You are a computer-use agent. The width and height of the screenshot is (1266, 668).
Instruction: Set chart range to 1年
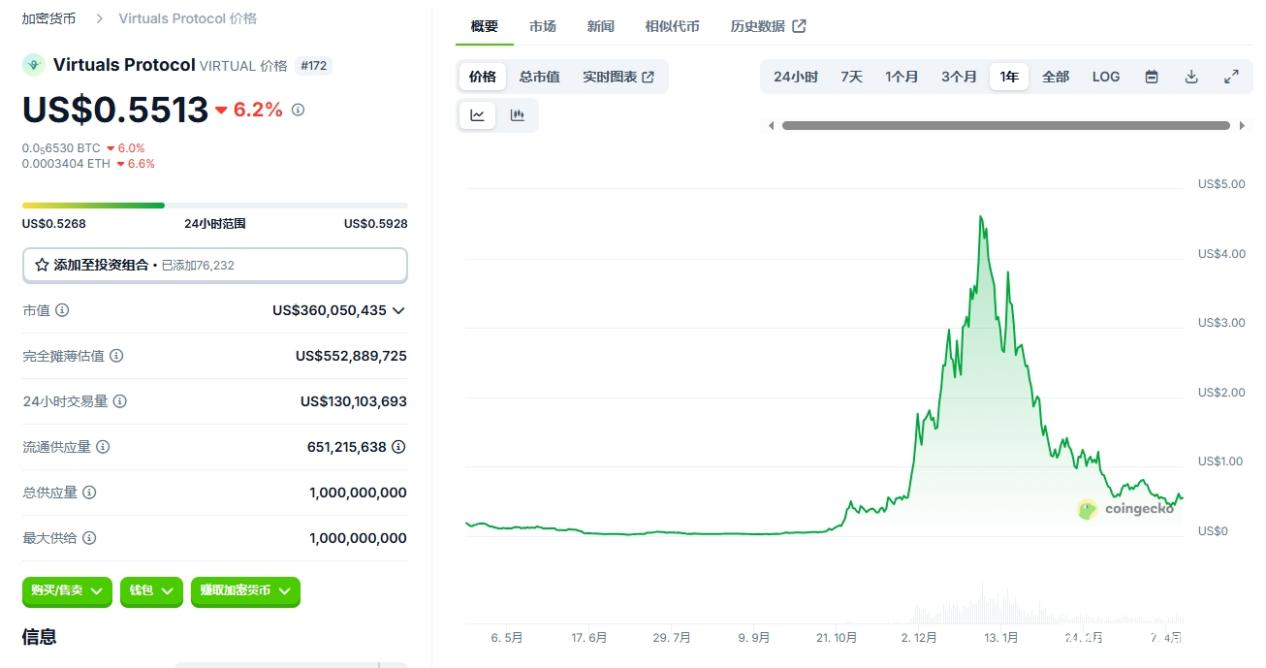pos(1009,76)
